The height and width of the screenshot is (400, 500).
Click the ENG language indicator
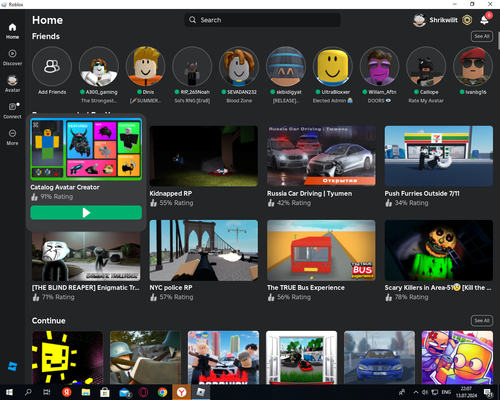coord(446,392)
